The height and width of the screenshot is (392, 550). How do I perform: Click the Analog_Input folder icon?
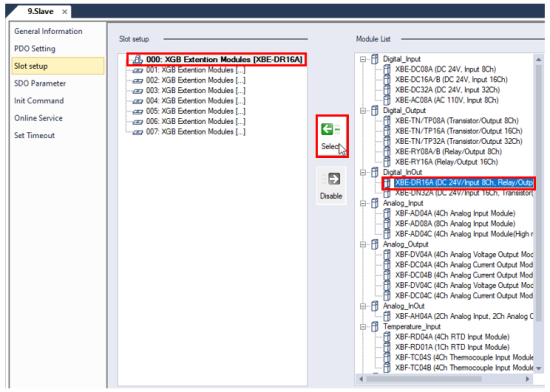(x=375, y=203)
